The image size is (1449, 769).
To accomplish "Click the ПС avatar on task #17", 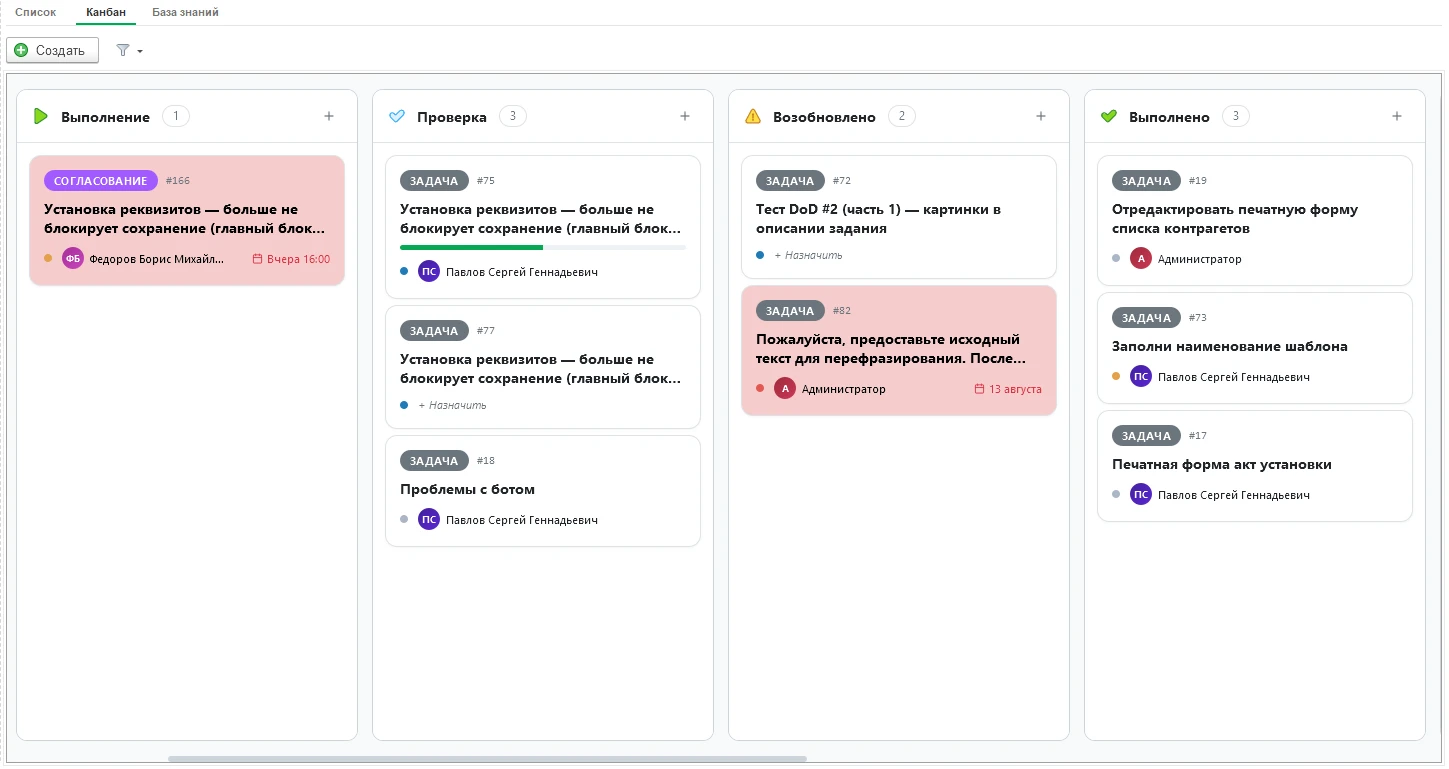I will click(1141, 494).
